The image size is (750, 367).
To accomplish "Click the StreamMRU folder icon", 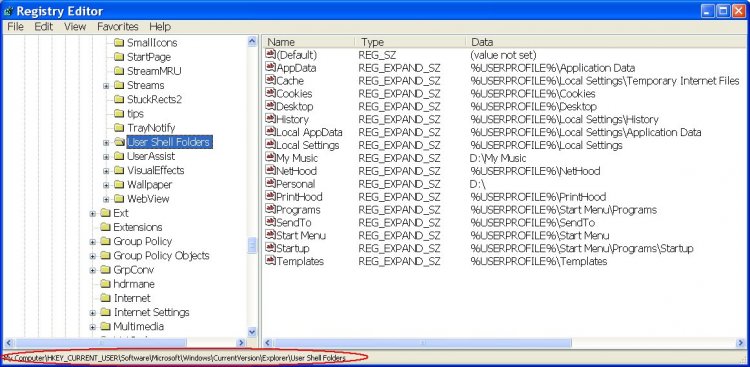I will coord(119,71).
